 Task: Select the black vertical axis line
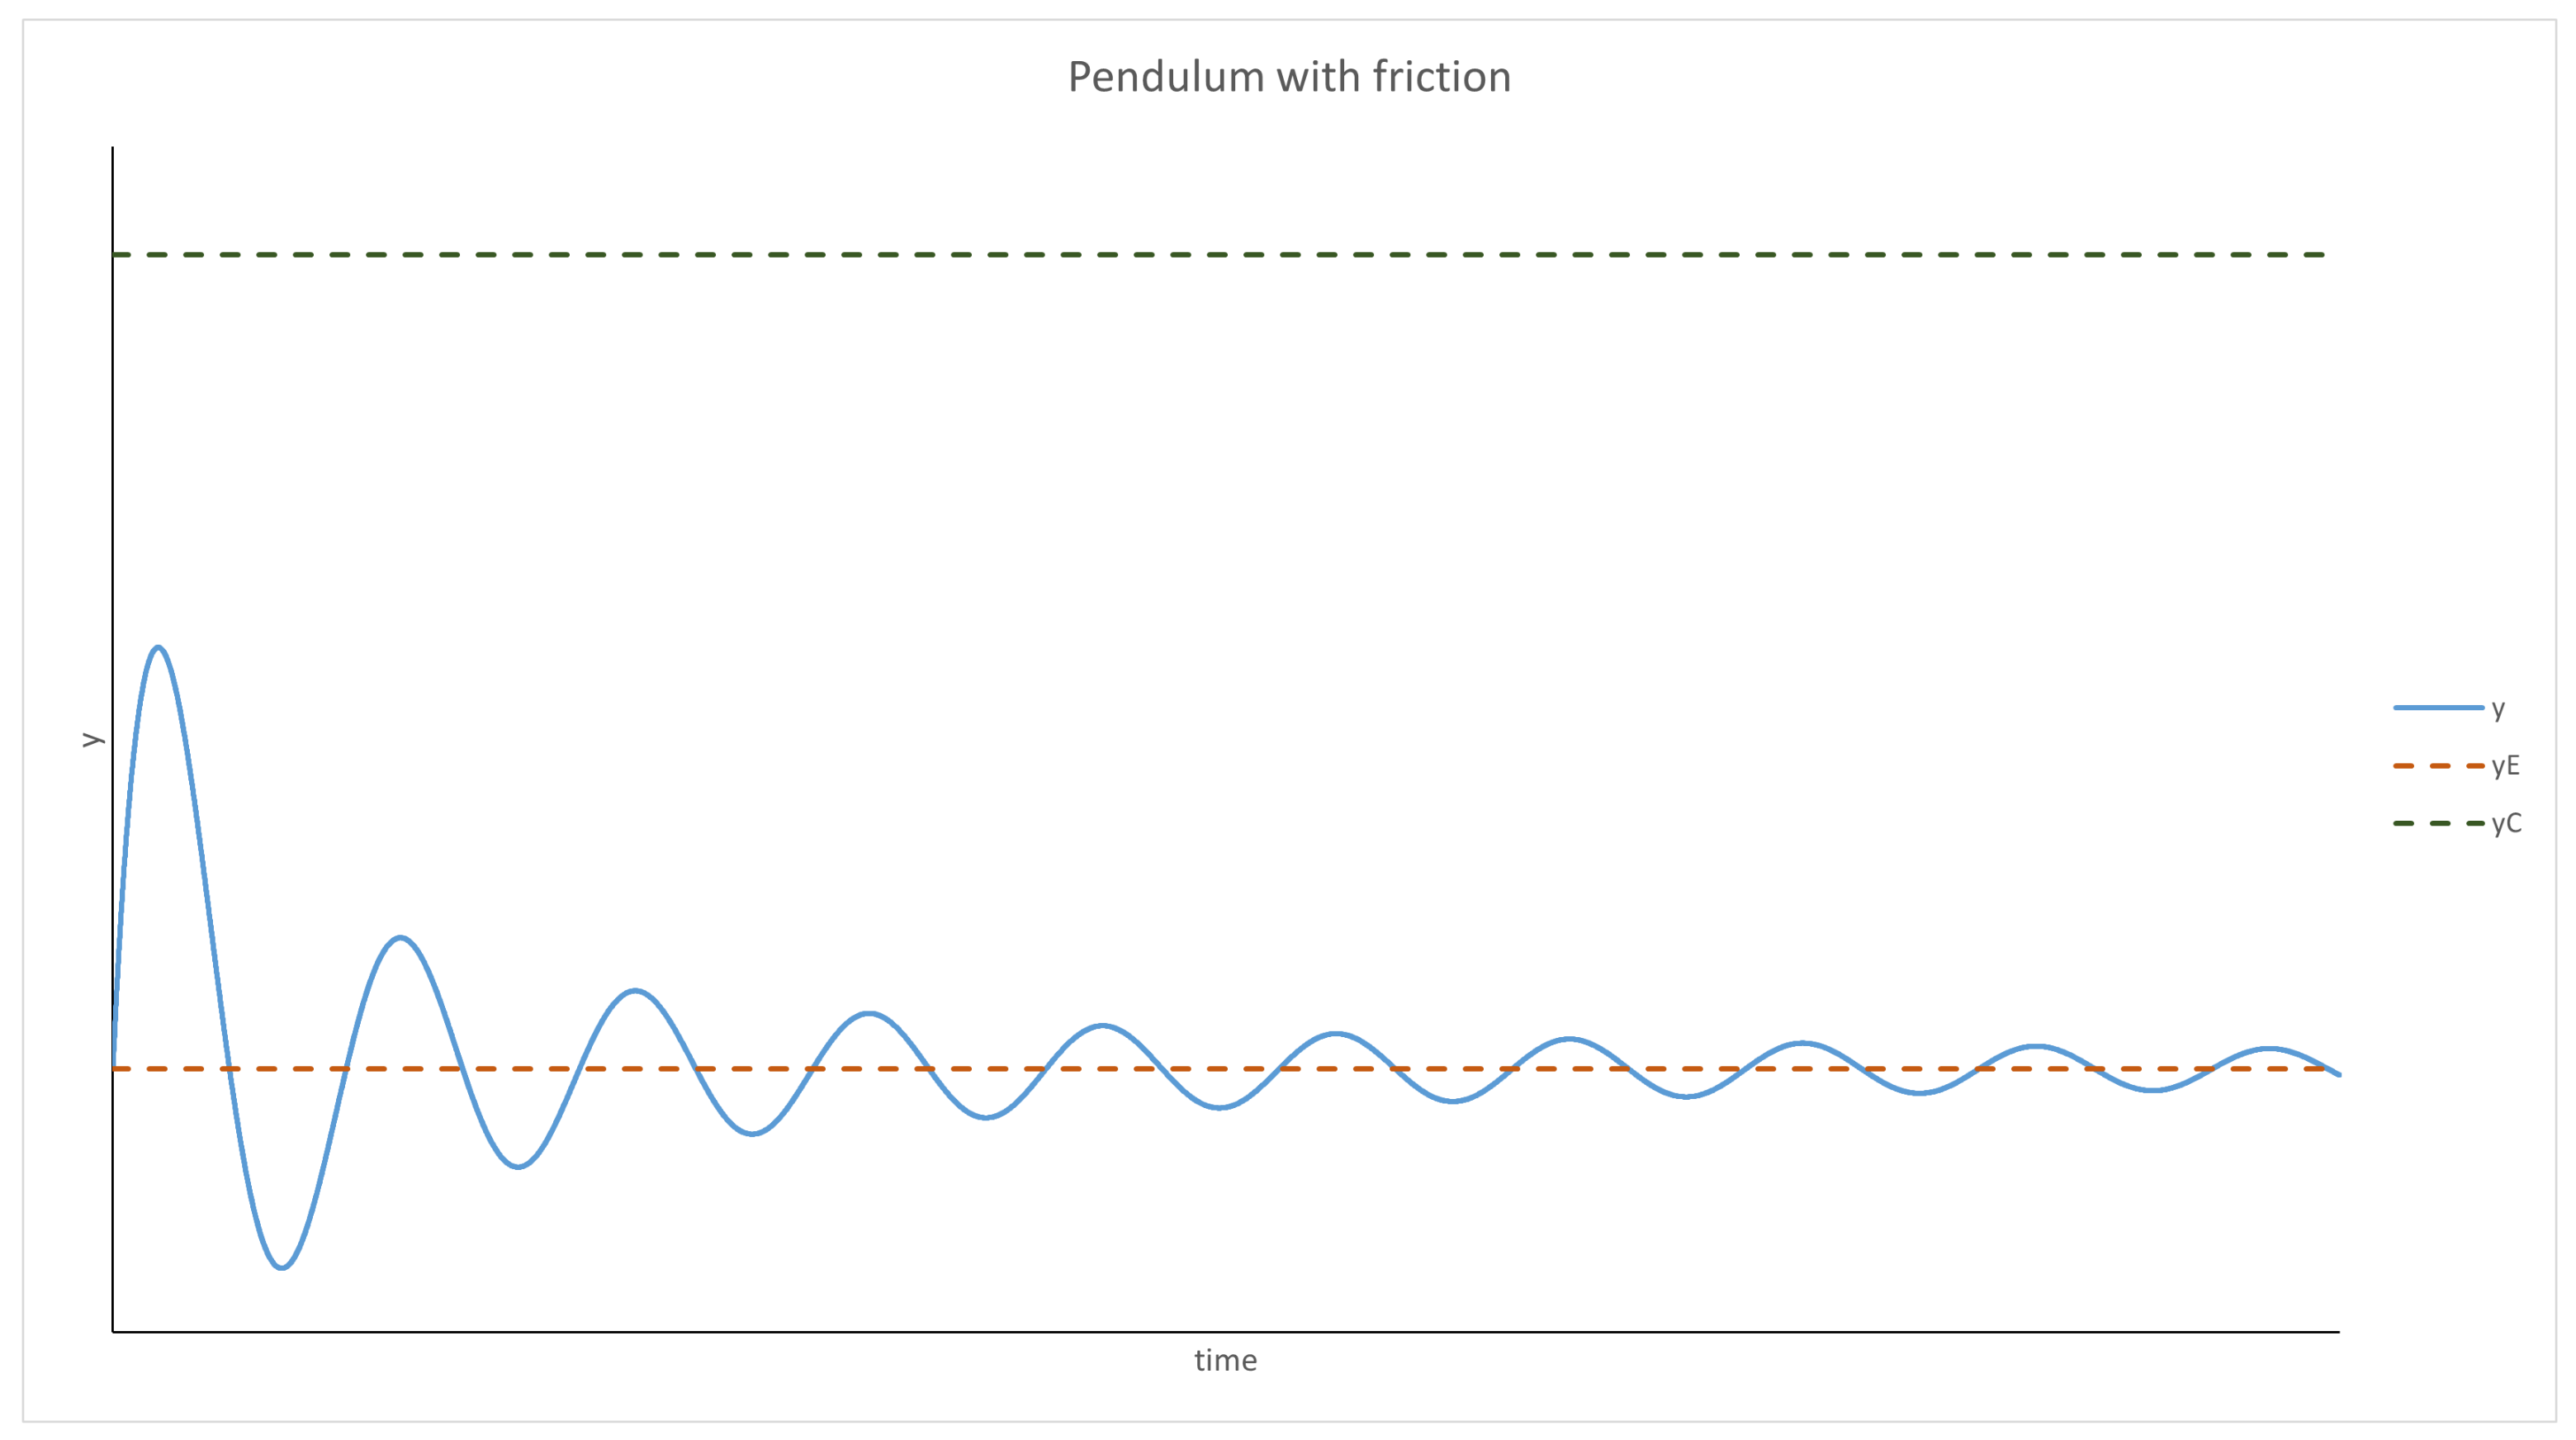(x=113, y=500)
